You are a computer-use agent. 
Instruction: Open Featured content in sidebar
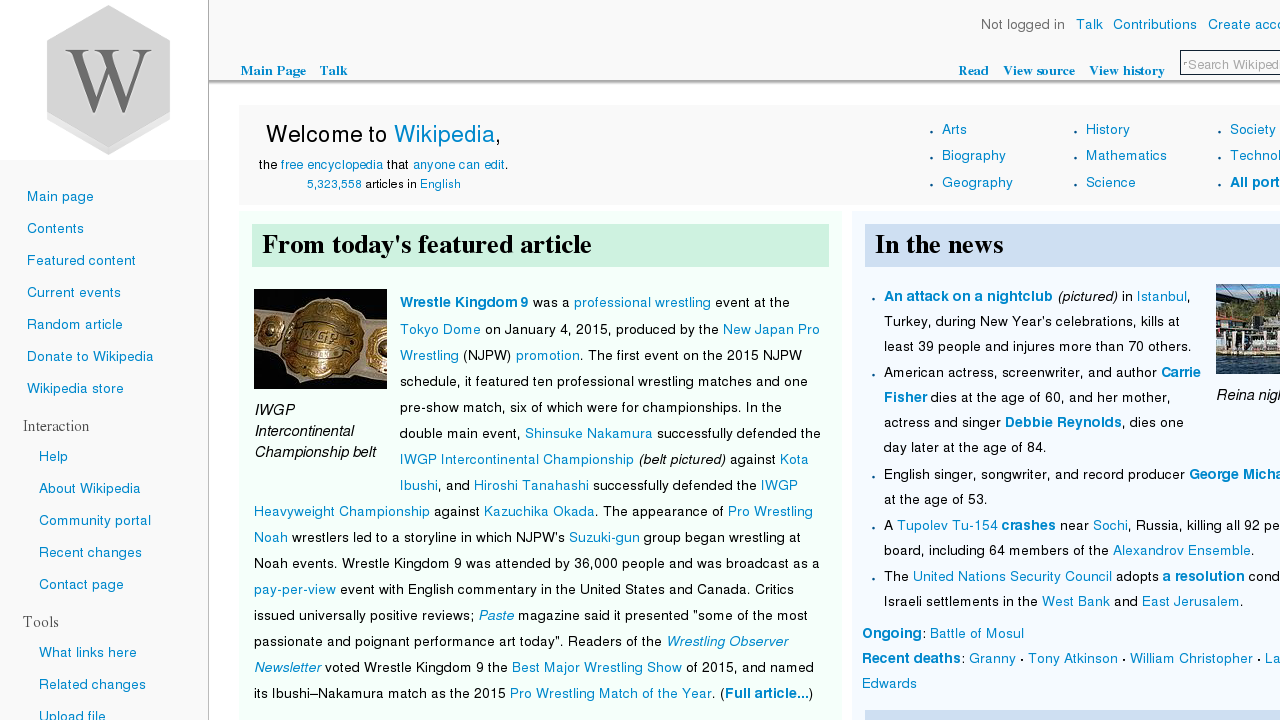pos(81,261)
